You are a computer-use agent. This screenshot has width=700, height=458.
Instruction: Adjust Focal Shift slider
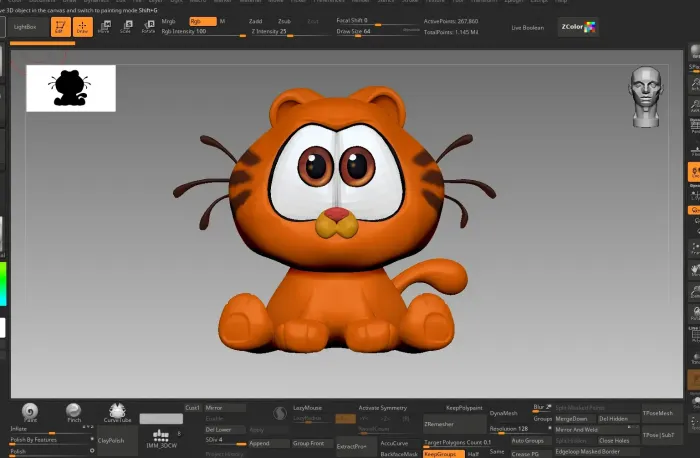coord(377,21)
